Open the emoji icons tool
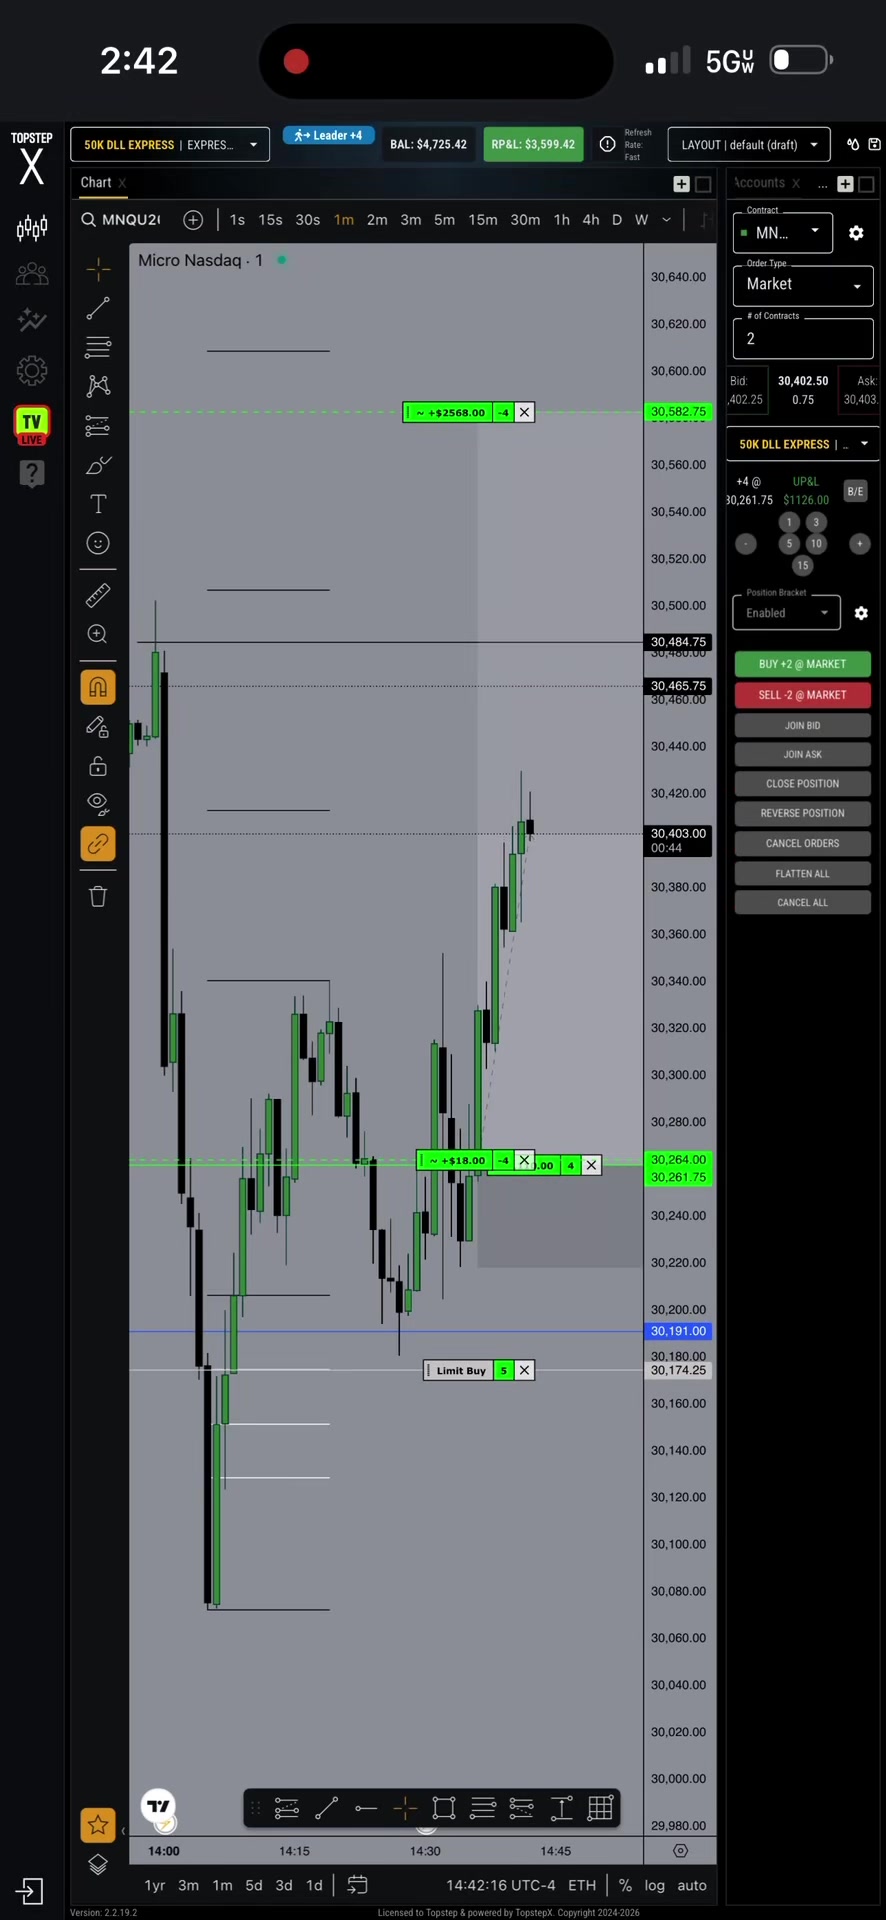Image resolution: width=886 pixels, height=1920 pixels. click(x=98, y=543)
